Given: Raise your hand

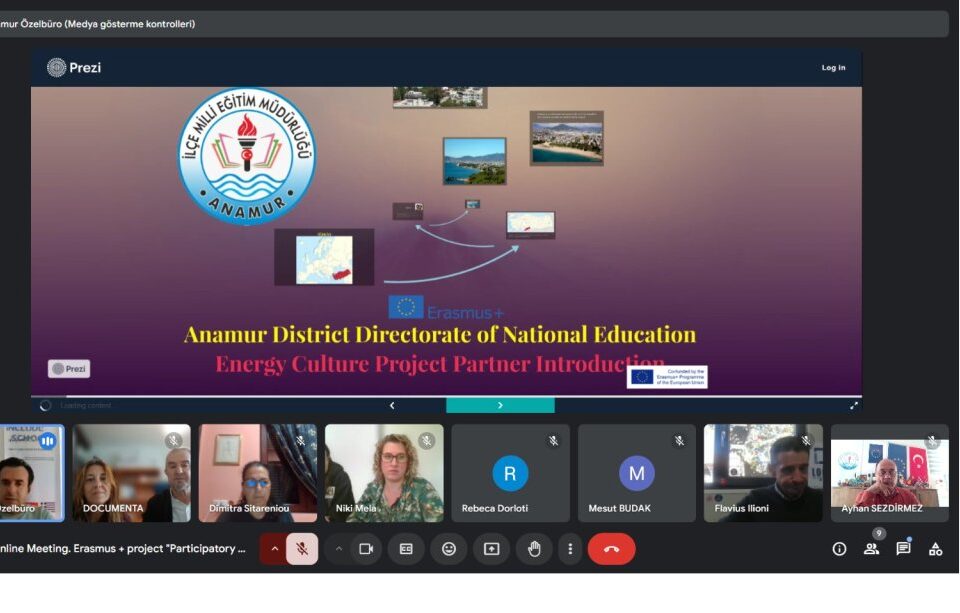Looking at the screenshot, I should (534, 549).
